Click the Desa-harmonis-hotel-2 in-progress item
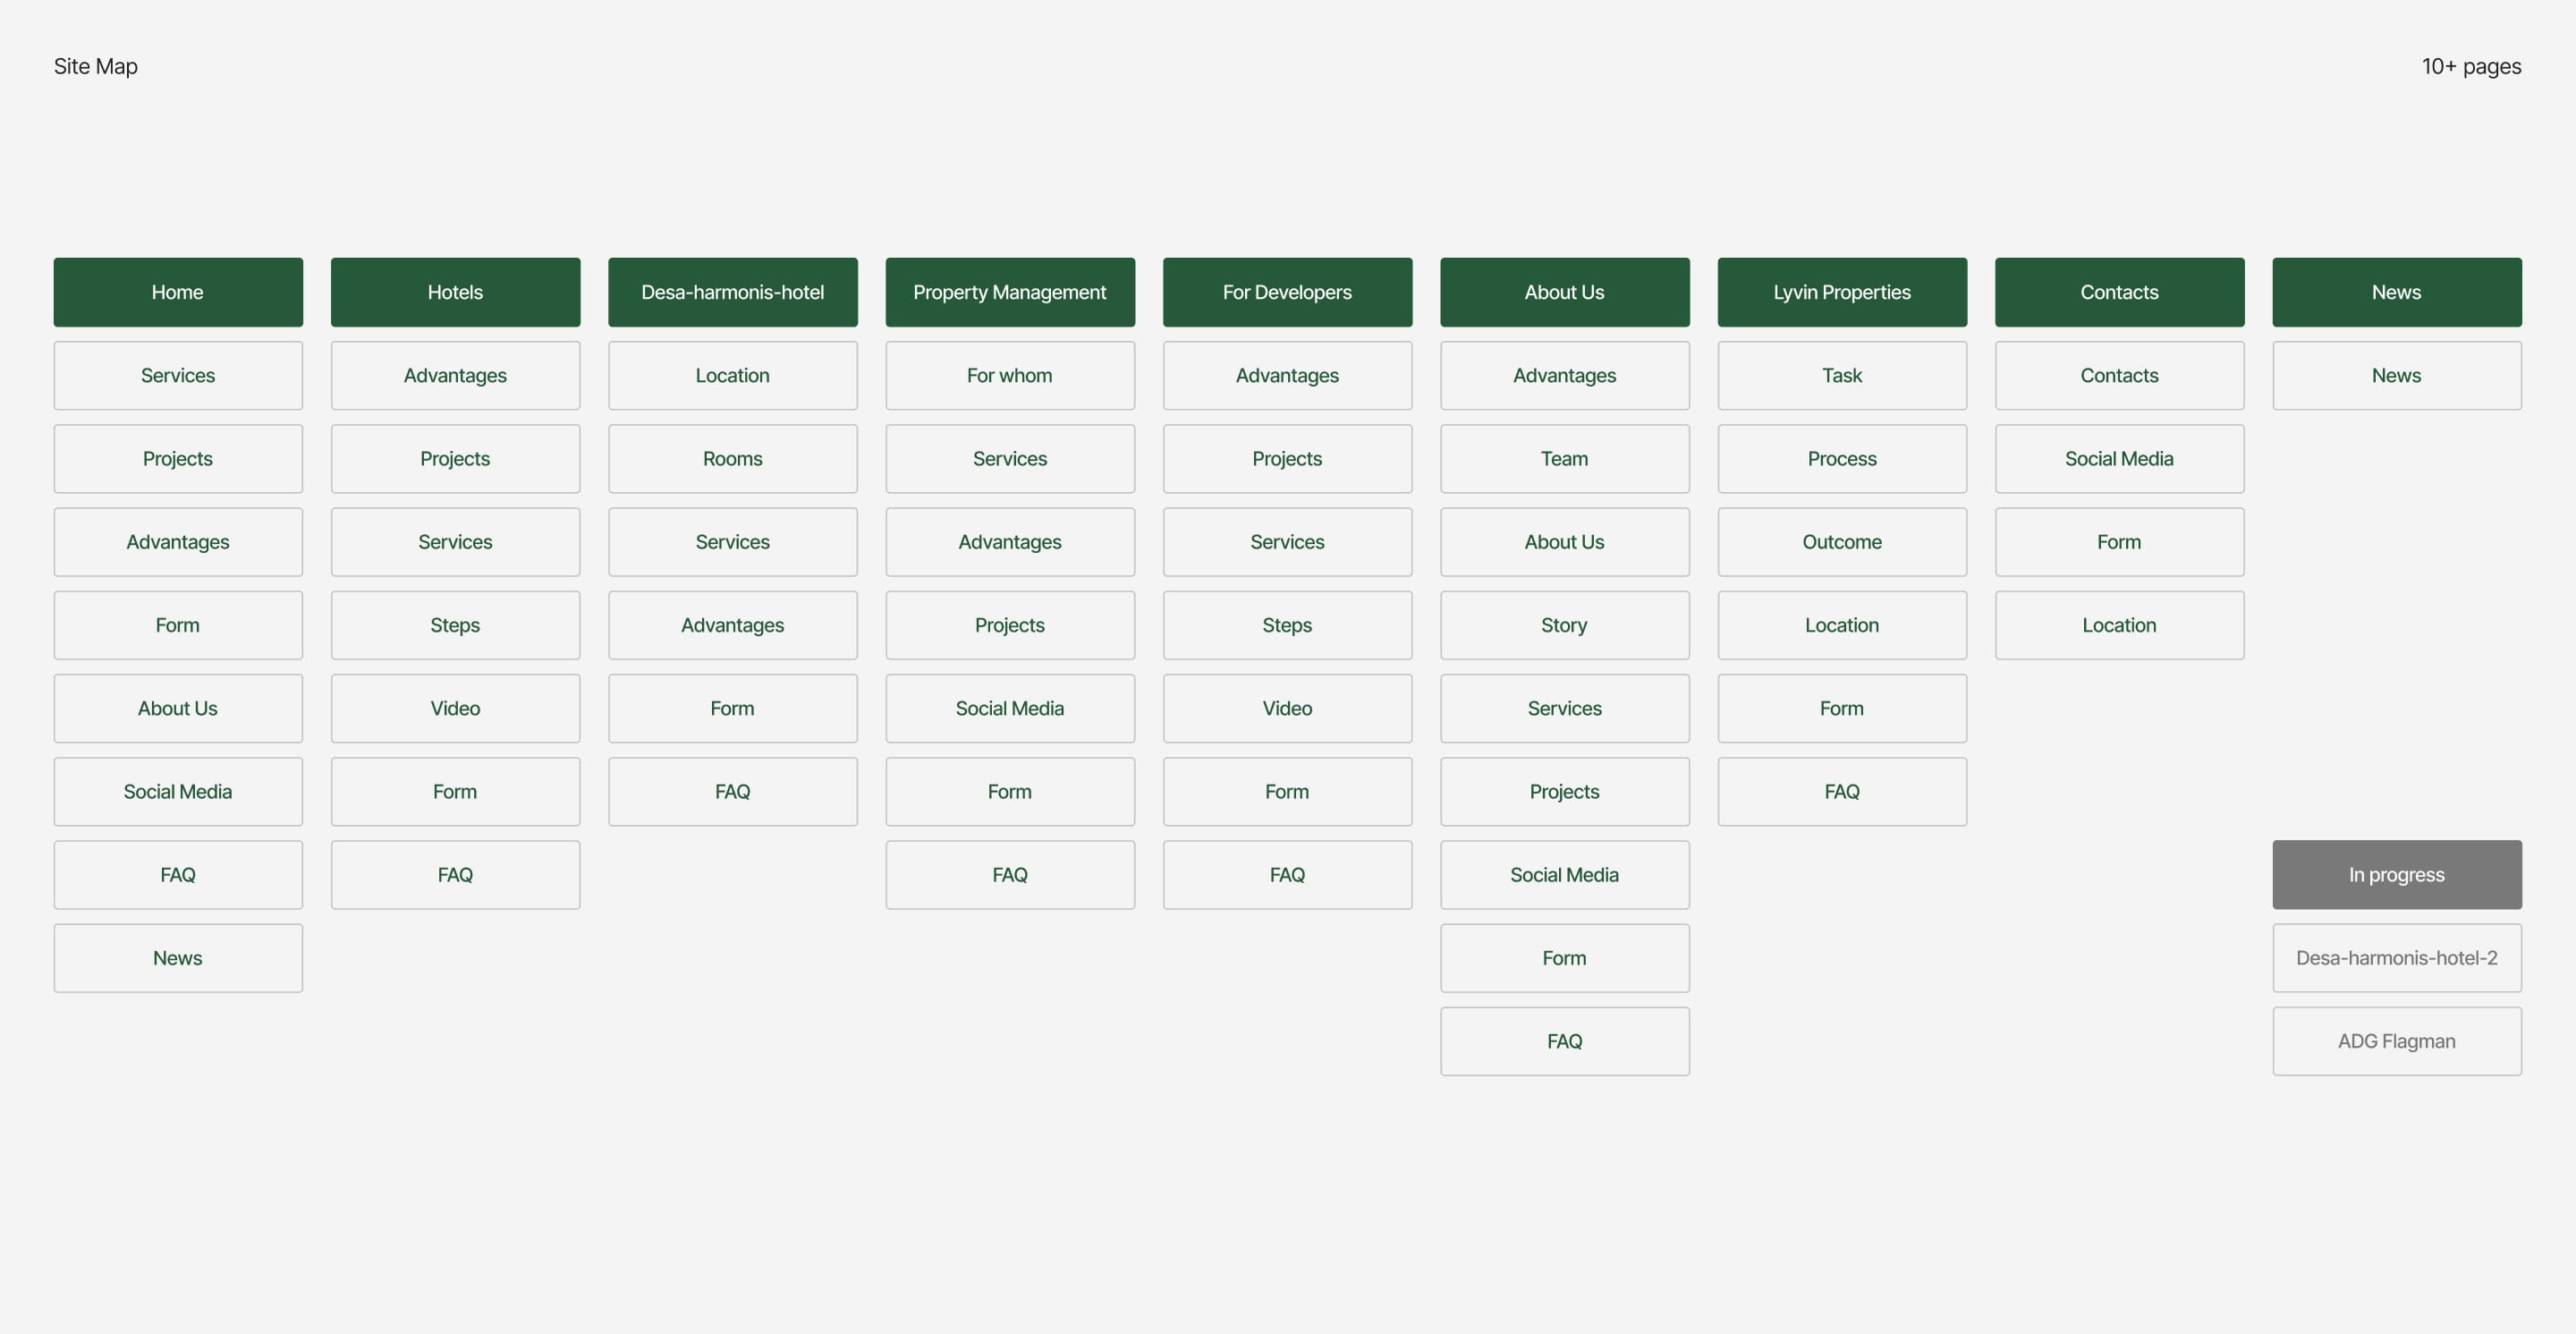The height and width of the screenshot is (1334, 2576). 2396,958
